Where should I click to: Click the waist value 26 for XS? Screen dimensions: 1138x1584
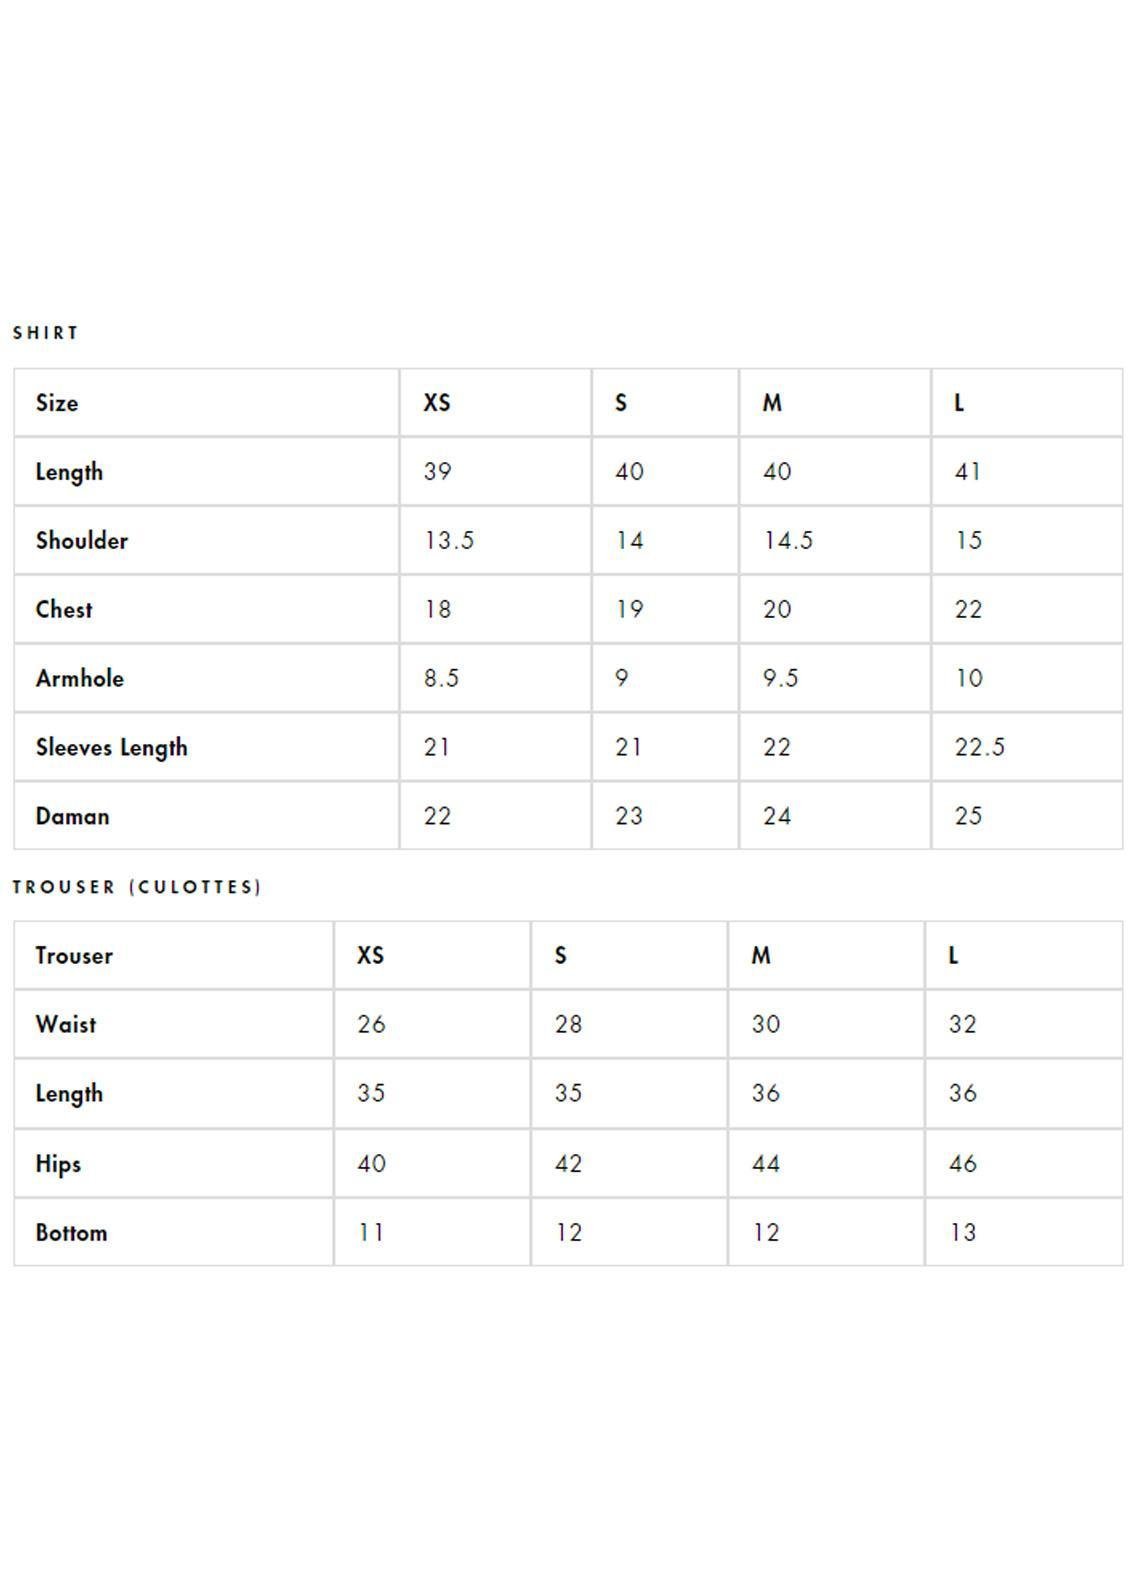(371, 1025)
